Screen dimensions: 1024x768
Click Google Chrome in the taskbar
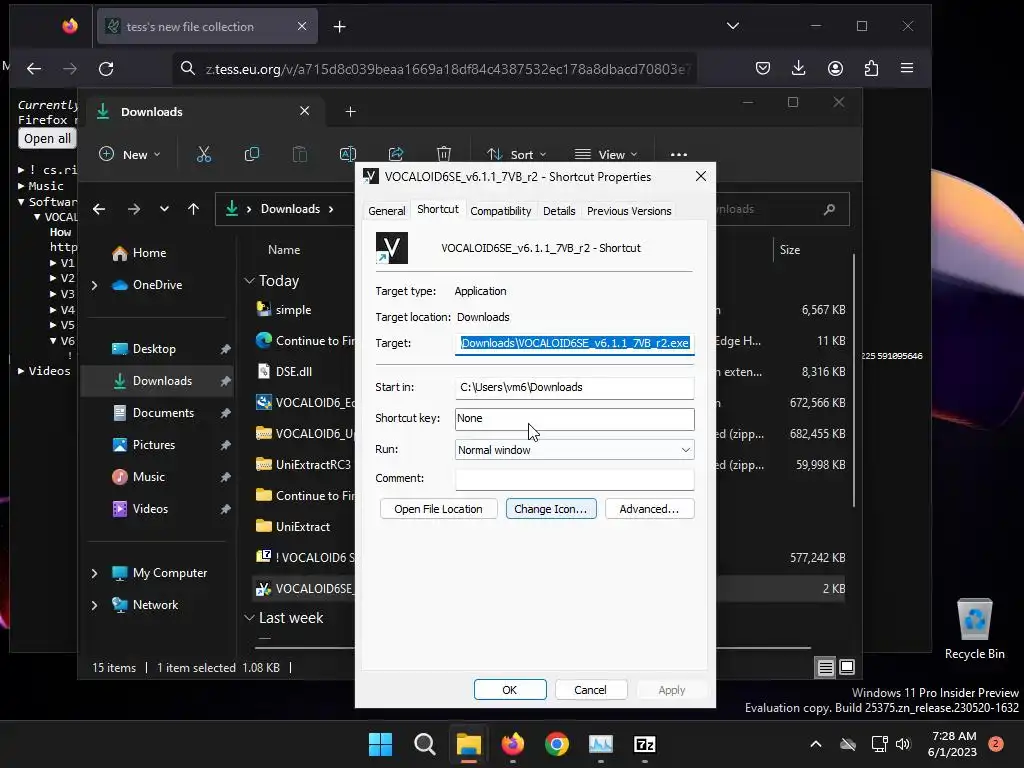(556, 744)
